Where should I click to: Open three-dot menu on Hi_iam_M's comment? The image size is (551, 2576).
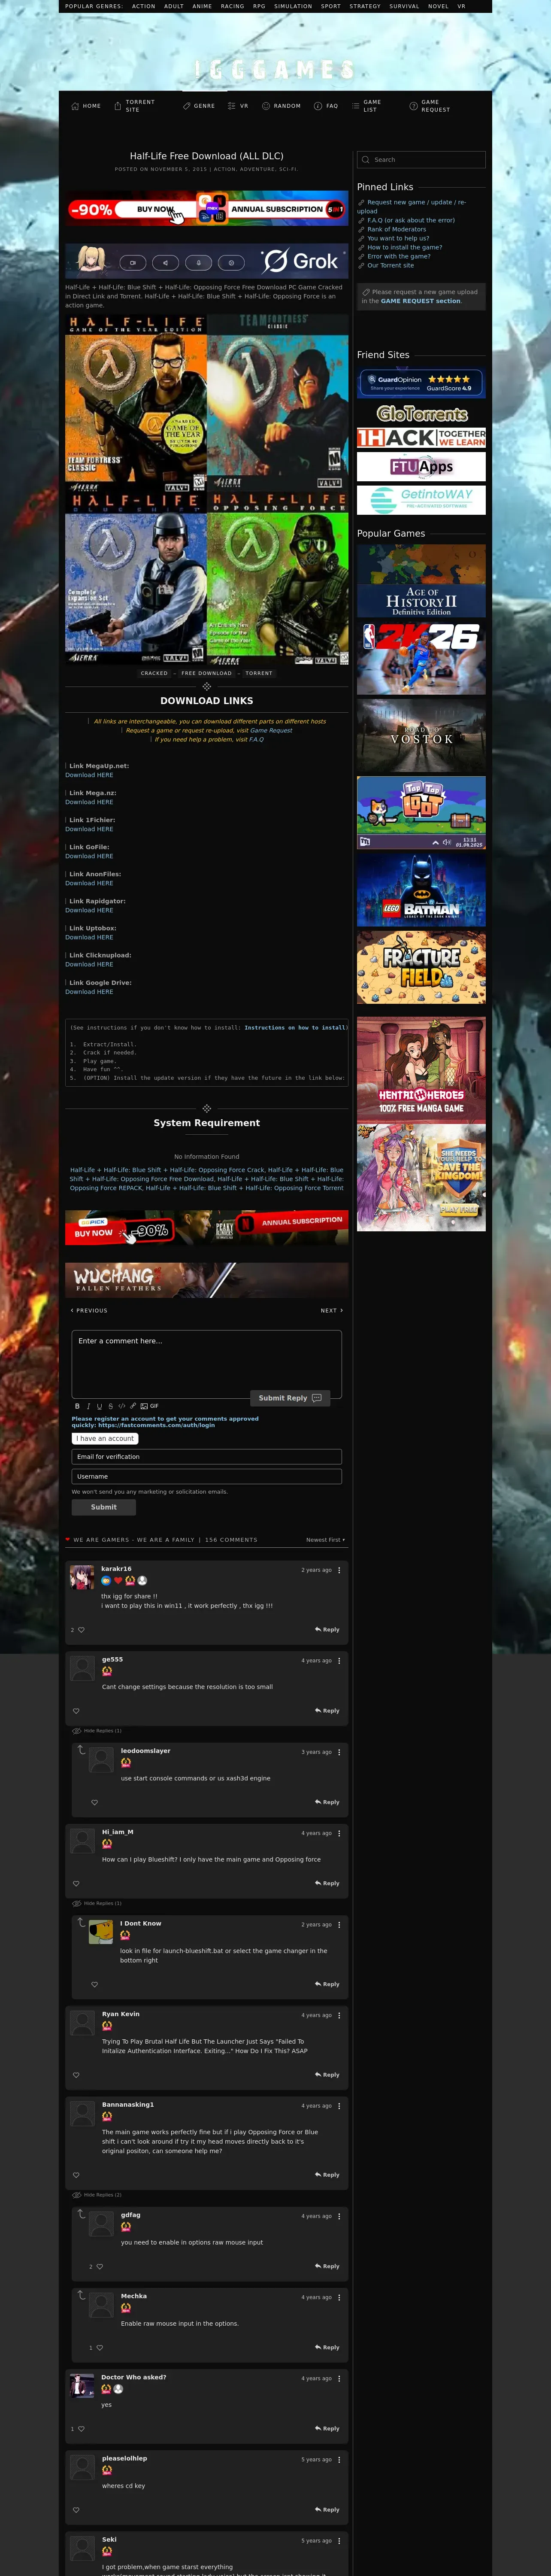tap(339, 1833)
